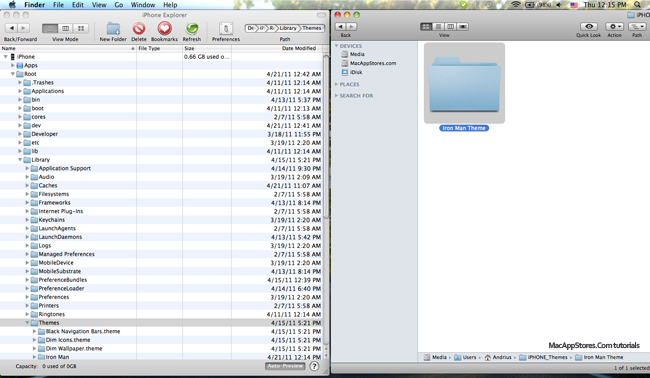650x378 pixels.
Task: Open the Action gear dropdown
Action: tap(614, 27)
